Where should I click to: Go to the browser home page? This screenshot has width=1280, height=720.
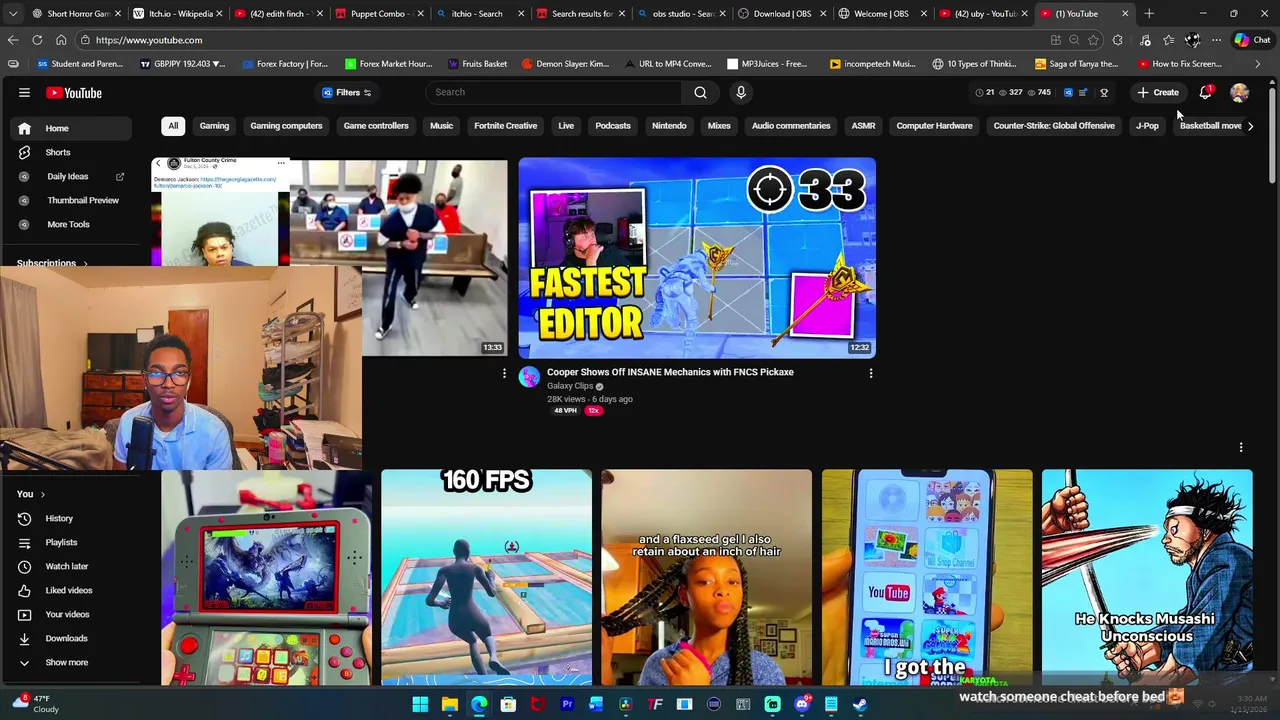pos(61,40)
